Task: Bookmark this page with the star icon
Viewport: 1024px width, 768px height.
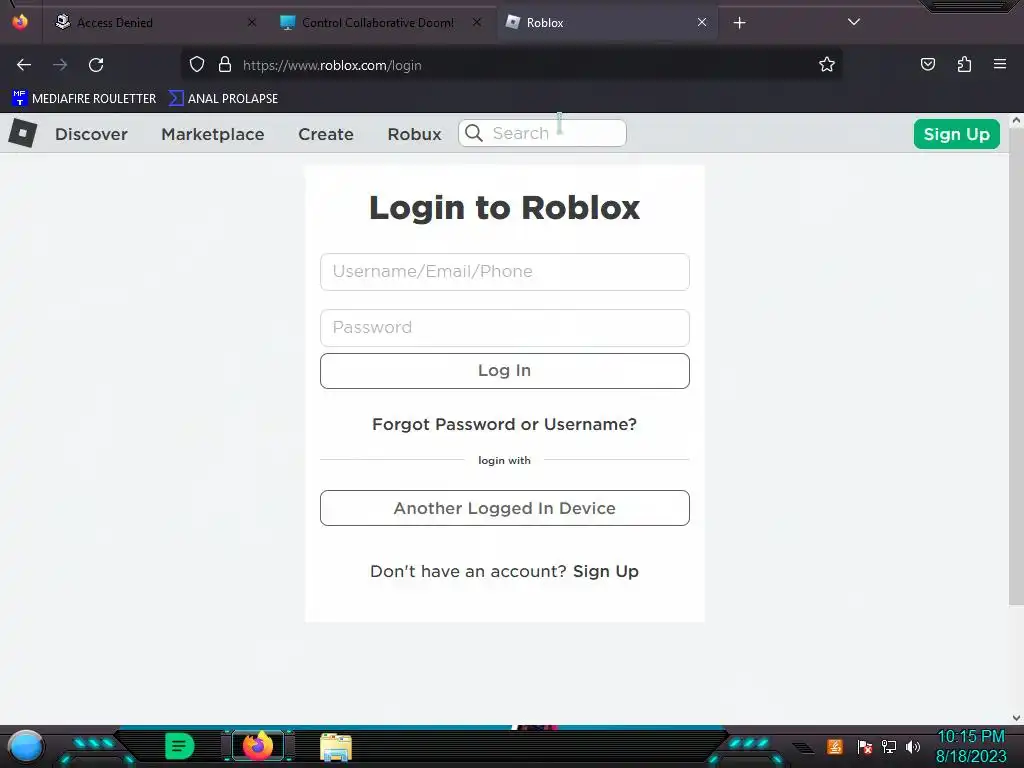Action: click(827, 65)
